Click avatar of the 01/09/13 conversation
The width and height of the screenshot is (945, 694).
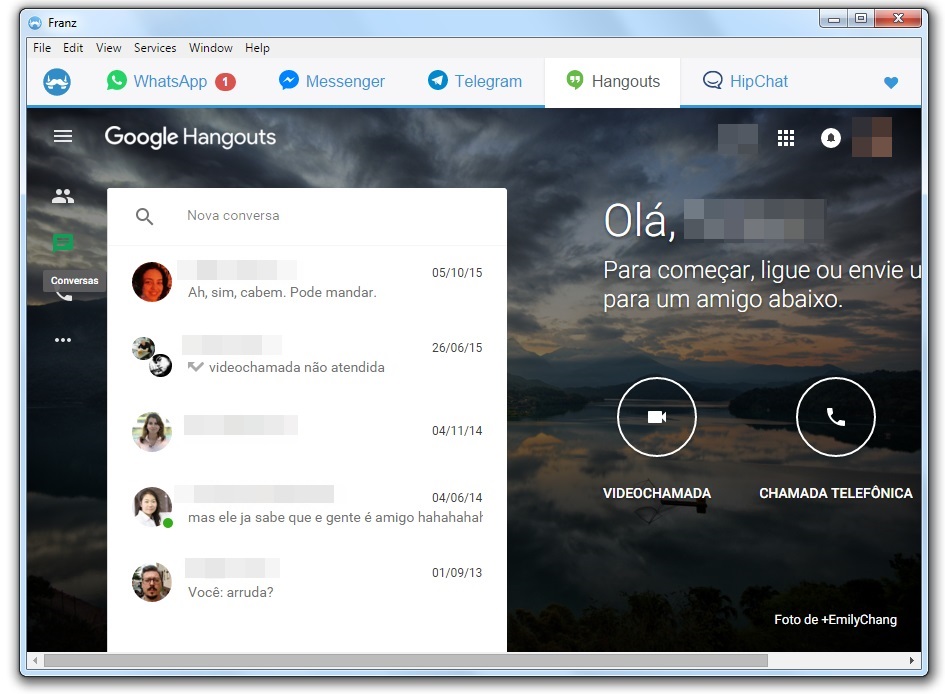pyautogui.click(x=152, y=582)
